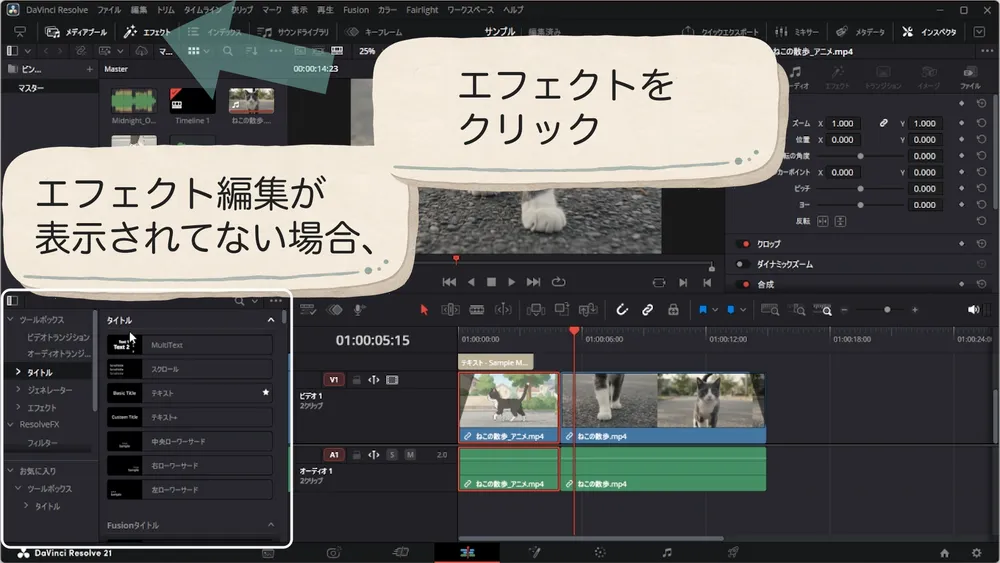Collapse the タイトル section chevron
1000x563 pixels.
tap(270, 320)
